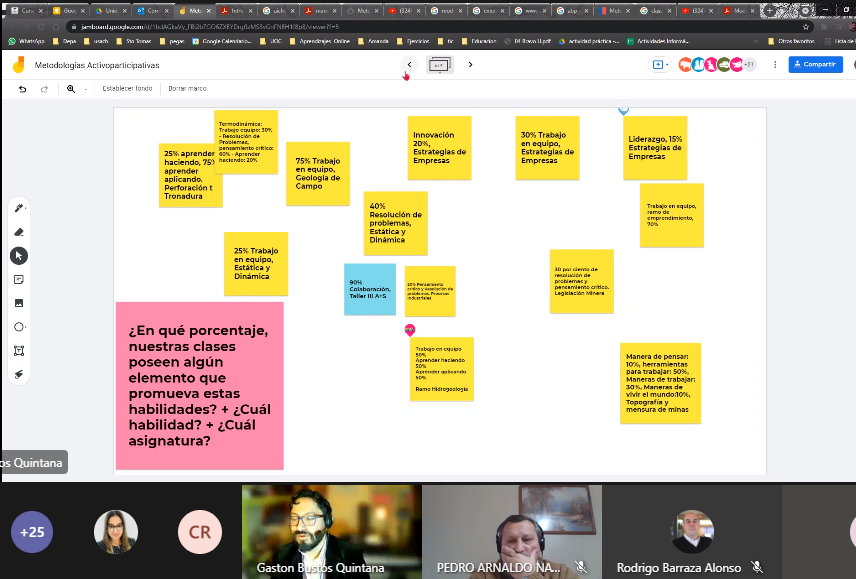Show the +21 additional collaborators
The height and width of the screenshot is (579, 856).
click(x=749, y=64)
